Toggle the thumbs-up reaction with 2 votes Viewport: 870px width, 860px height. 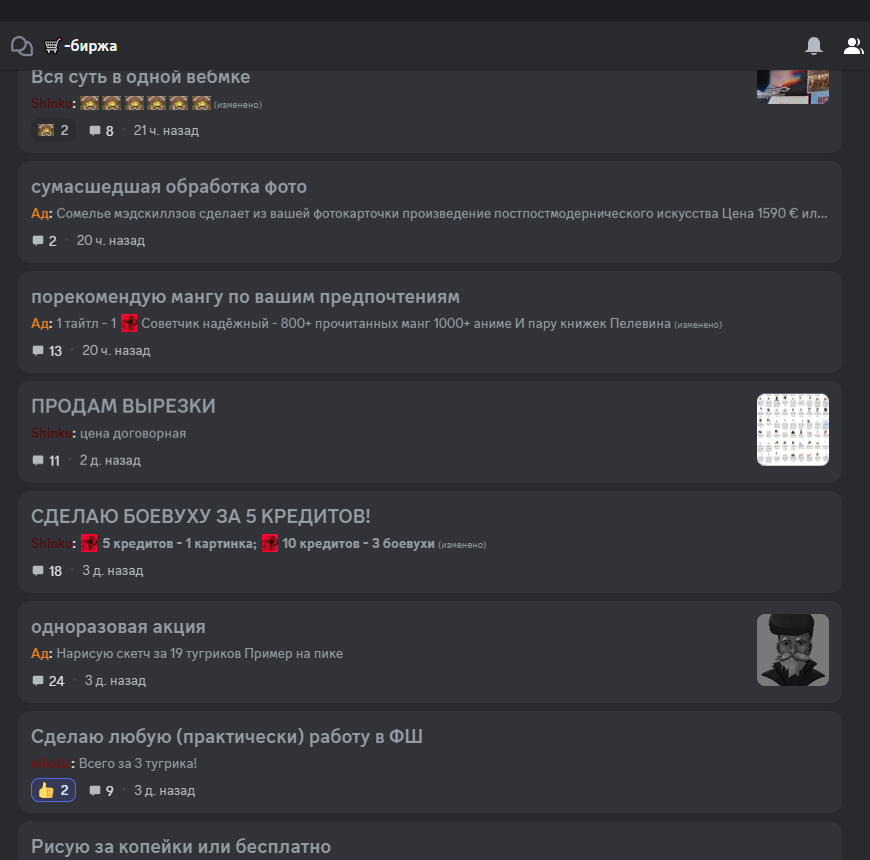(53, 790)
